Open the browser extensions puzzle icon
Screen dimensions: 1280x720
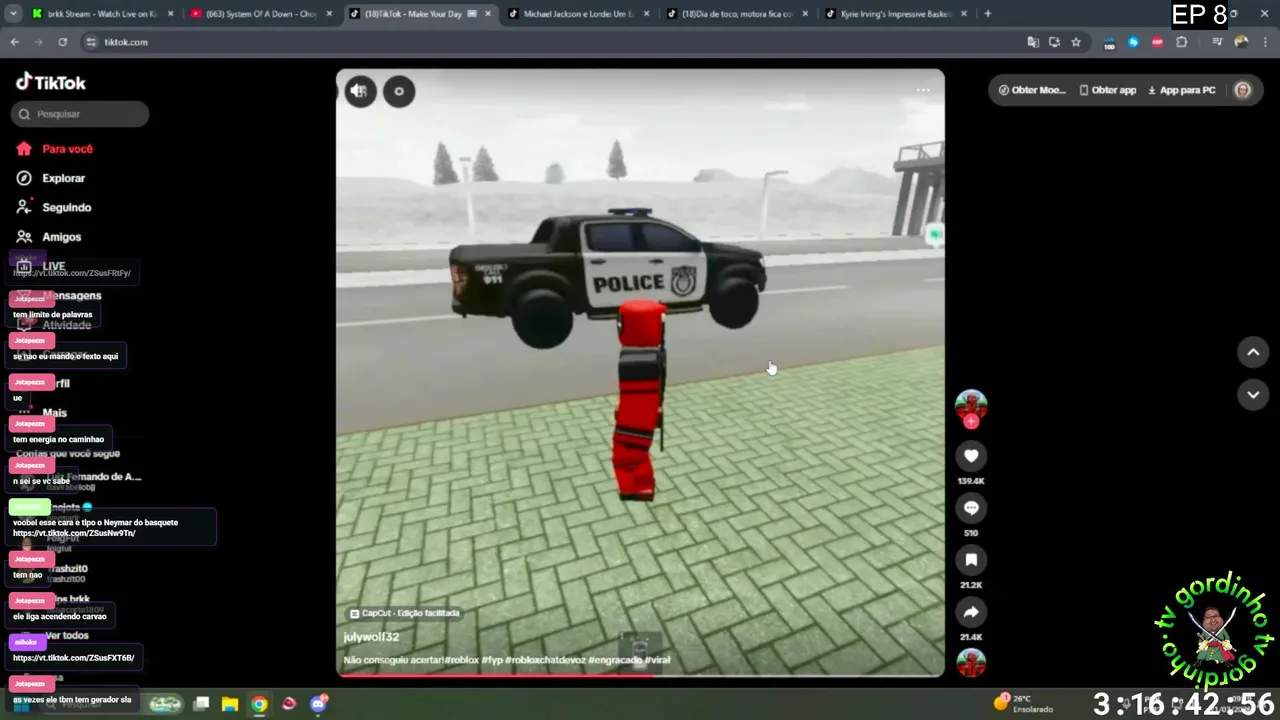coord(1182,42)
